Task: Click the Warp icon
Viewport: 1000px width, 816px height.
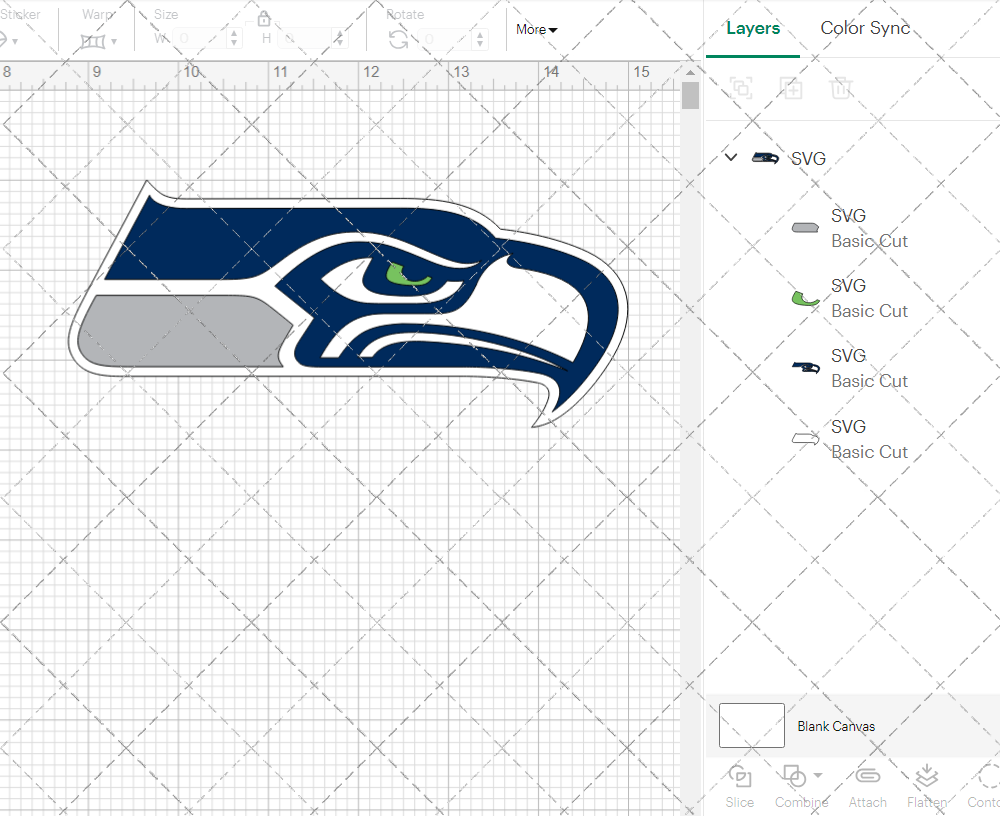Action: coord(92,41)
